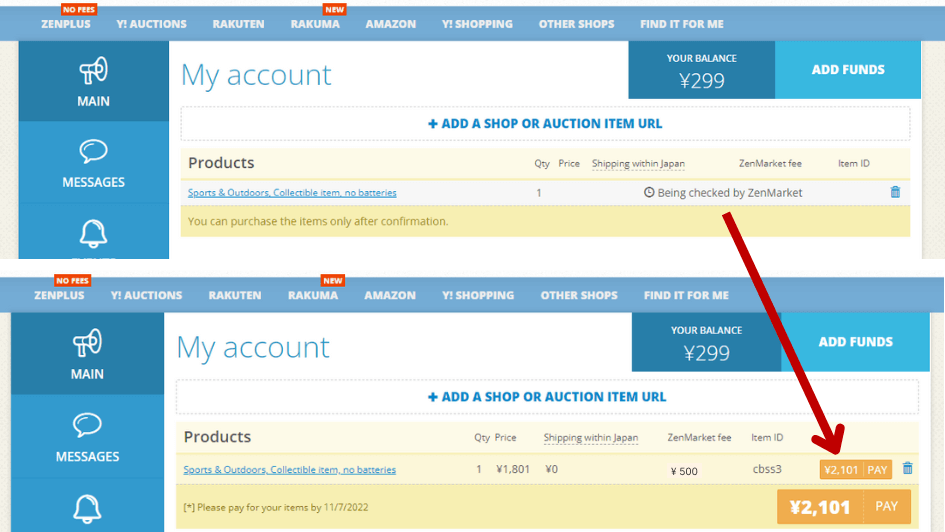The image size is (945, 532).
Task: Open AMAZON in the lower navigation bar
Action: 390,295
